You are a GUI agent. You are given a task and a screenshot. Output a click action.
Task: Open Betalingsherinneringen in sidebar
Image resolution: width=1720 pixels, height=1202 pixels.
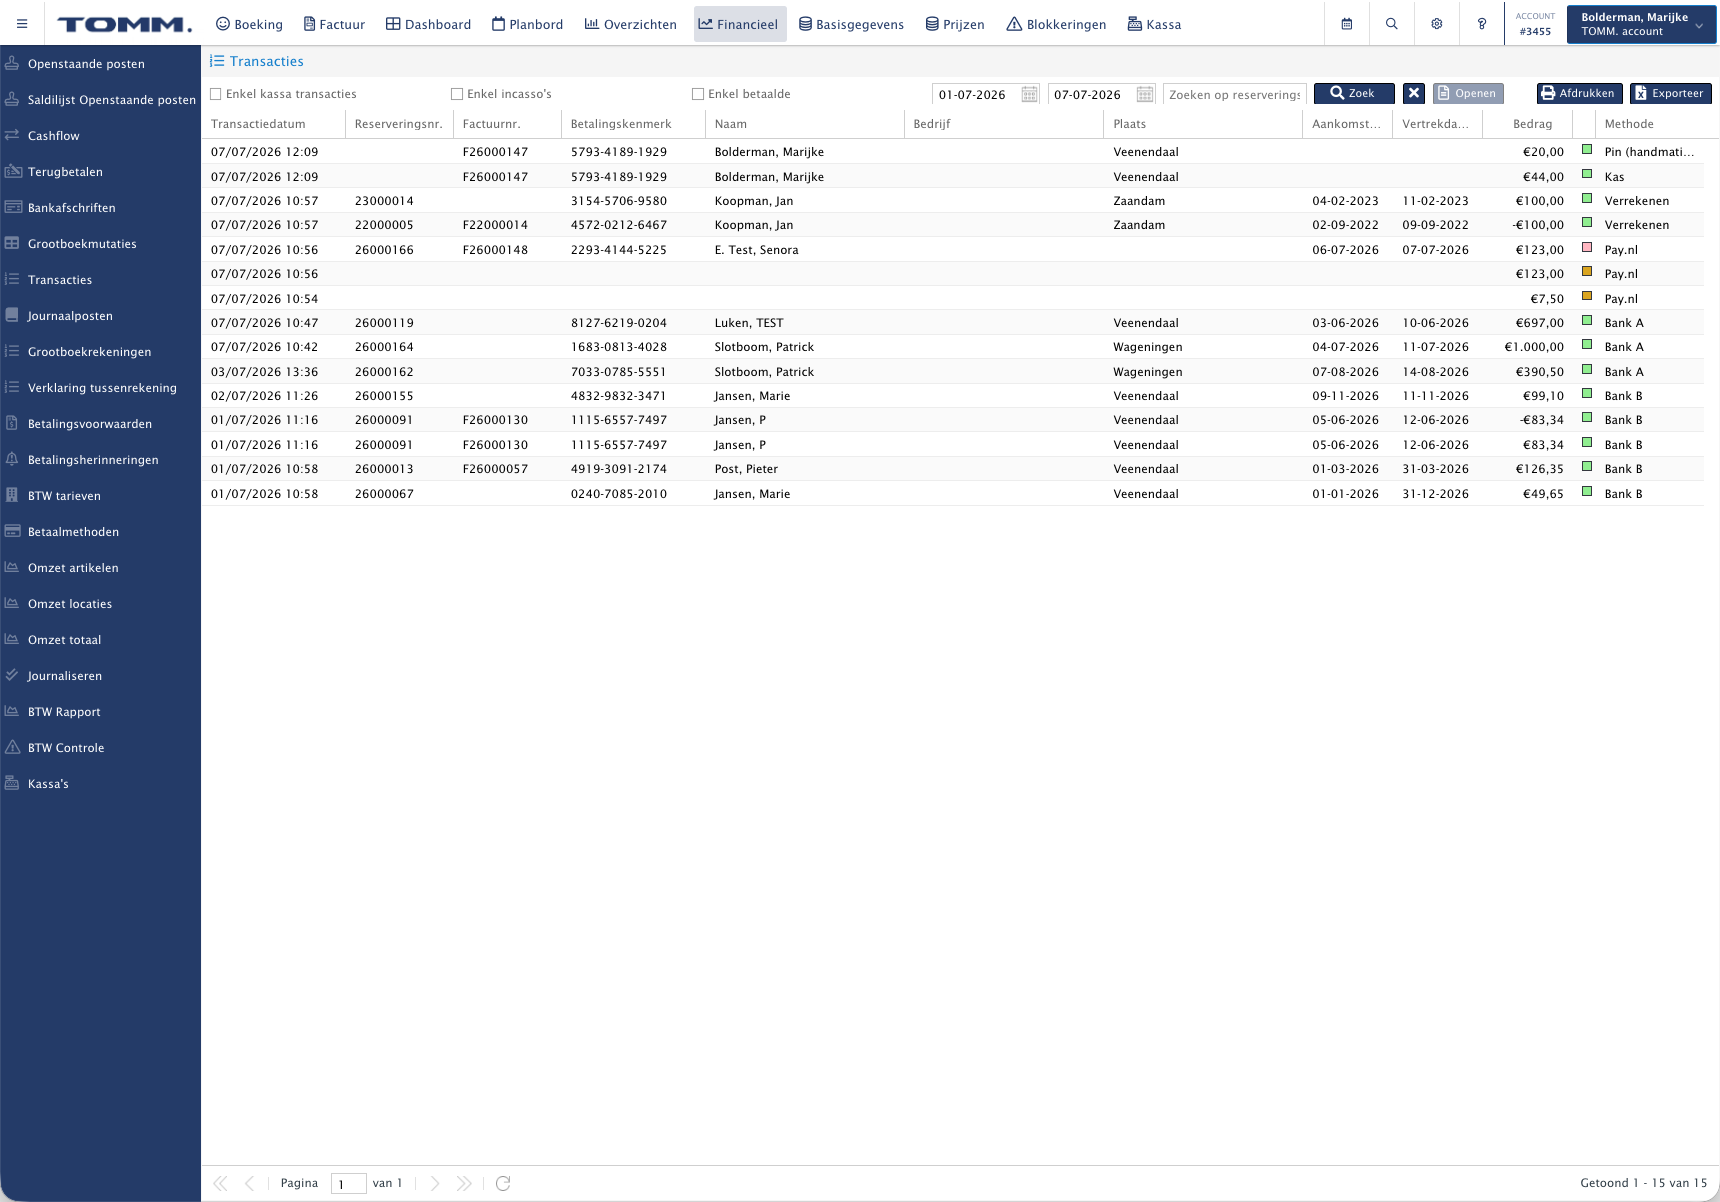100,460
